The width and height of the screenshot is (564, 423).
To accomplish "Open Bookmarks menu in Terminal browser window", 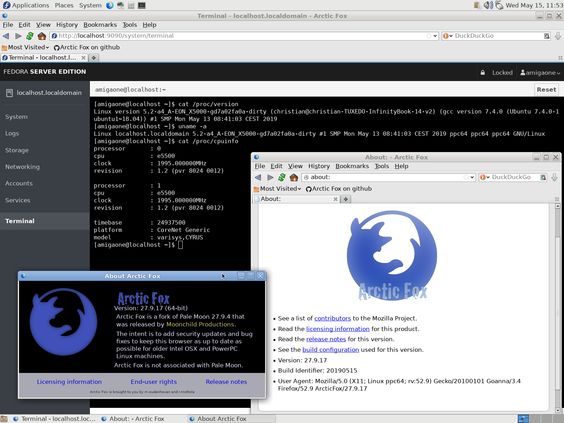I will (100, 25).
